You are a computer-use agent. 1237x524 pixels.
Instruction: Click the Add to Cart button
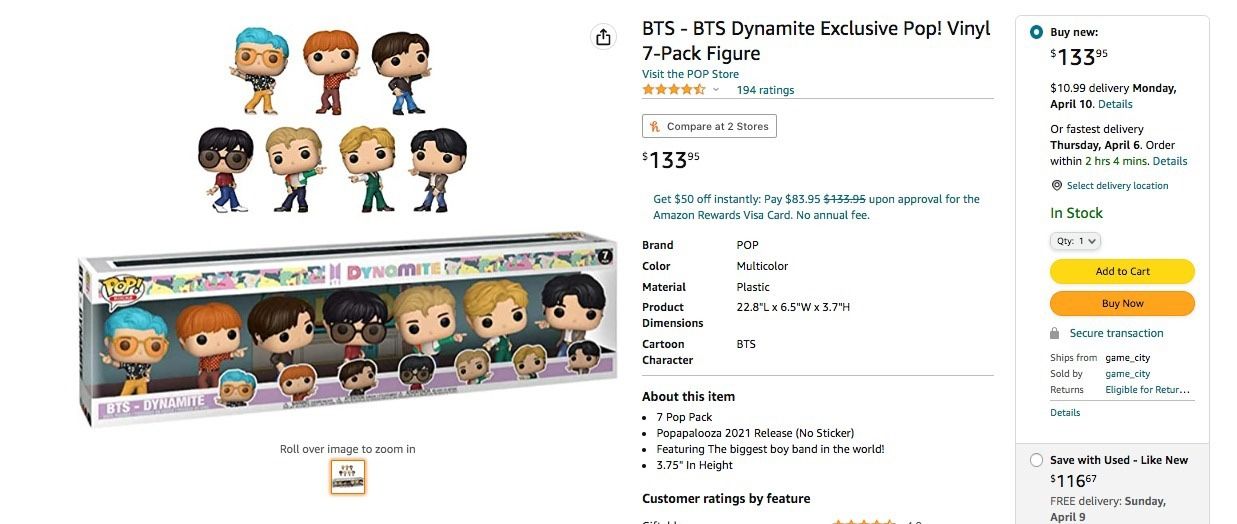(1122, 271)
